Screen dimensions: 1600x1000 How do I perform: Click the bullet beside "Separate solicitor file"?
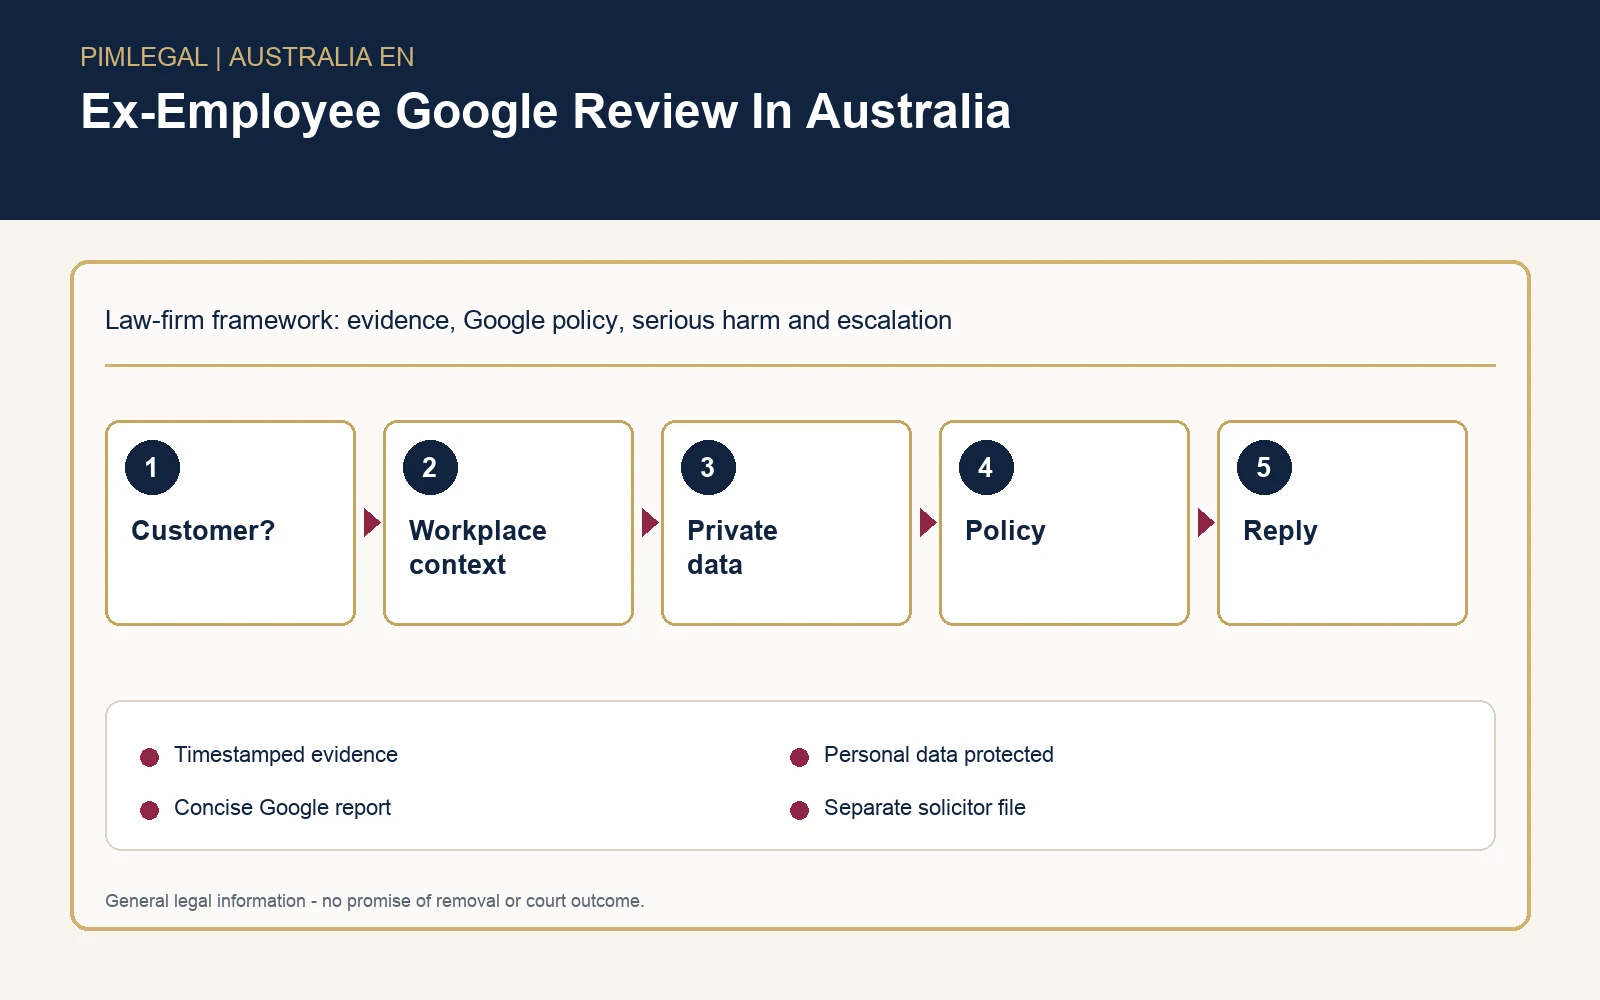[x=799, y=810]
